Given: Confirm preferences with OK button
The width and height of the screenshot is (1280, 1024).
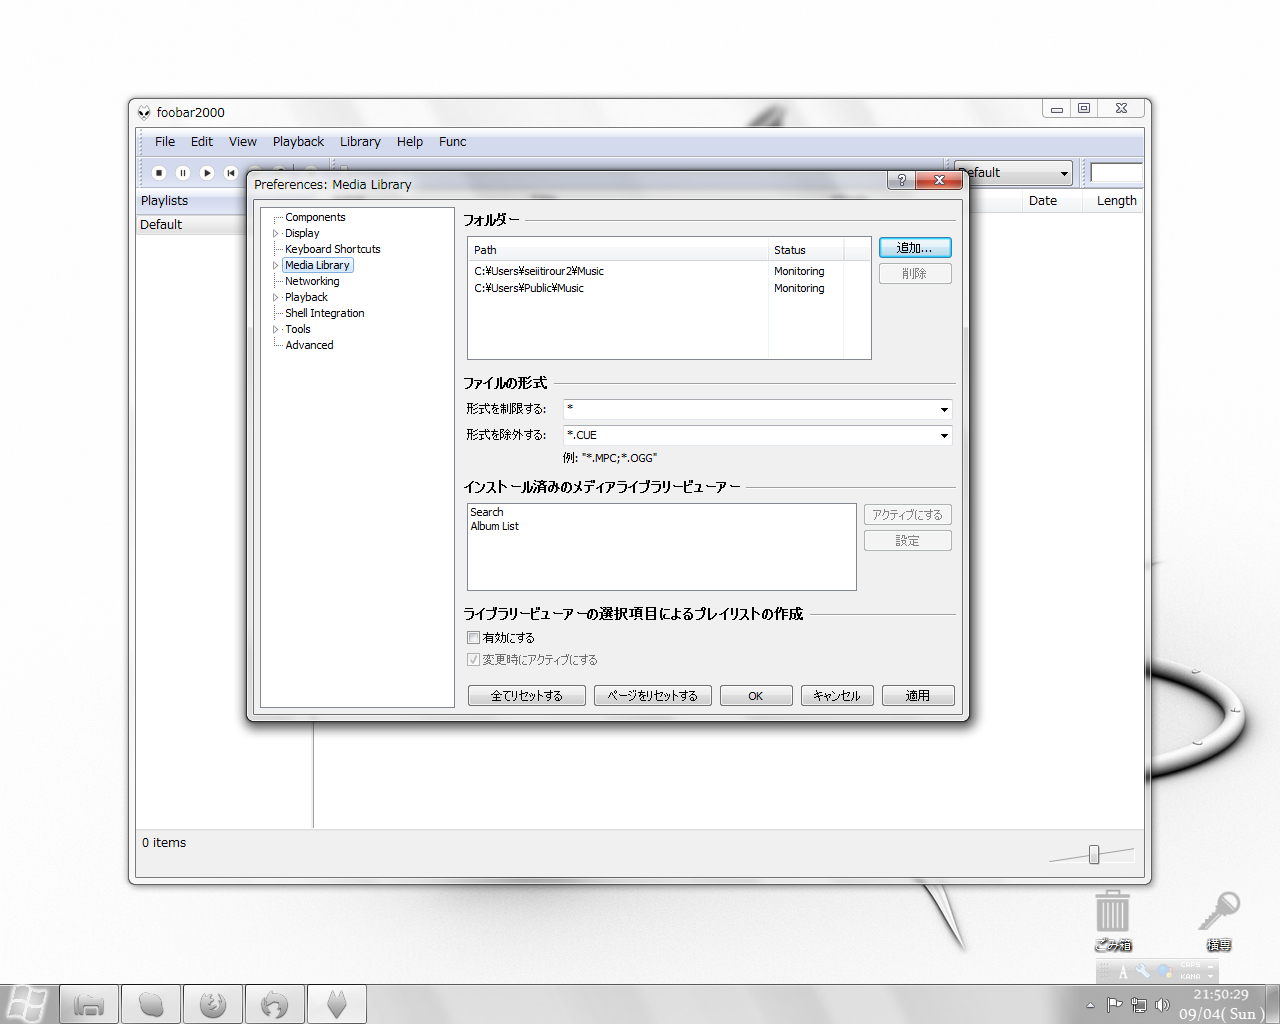Looking at the screenshot, I should 756,696.
